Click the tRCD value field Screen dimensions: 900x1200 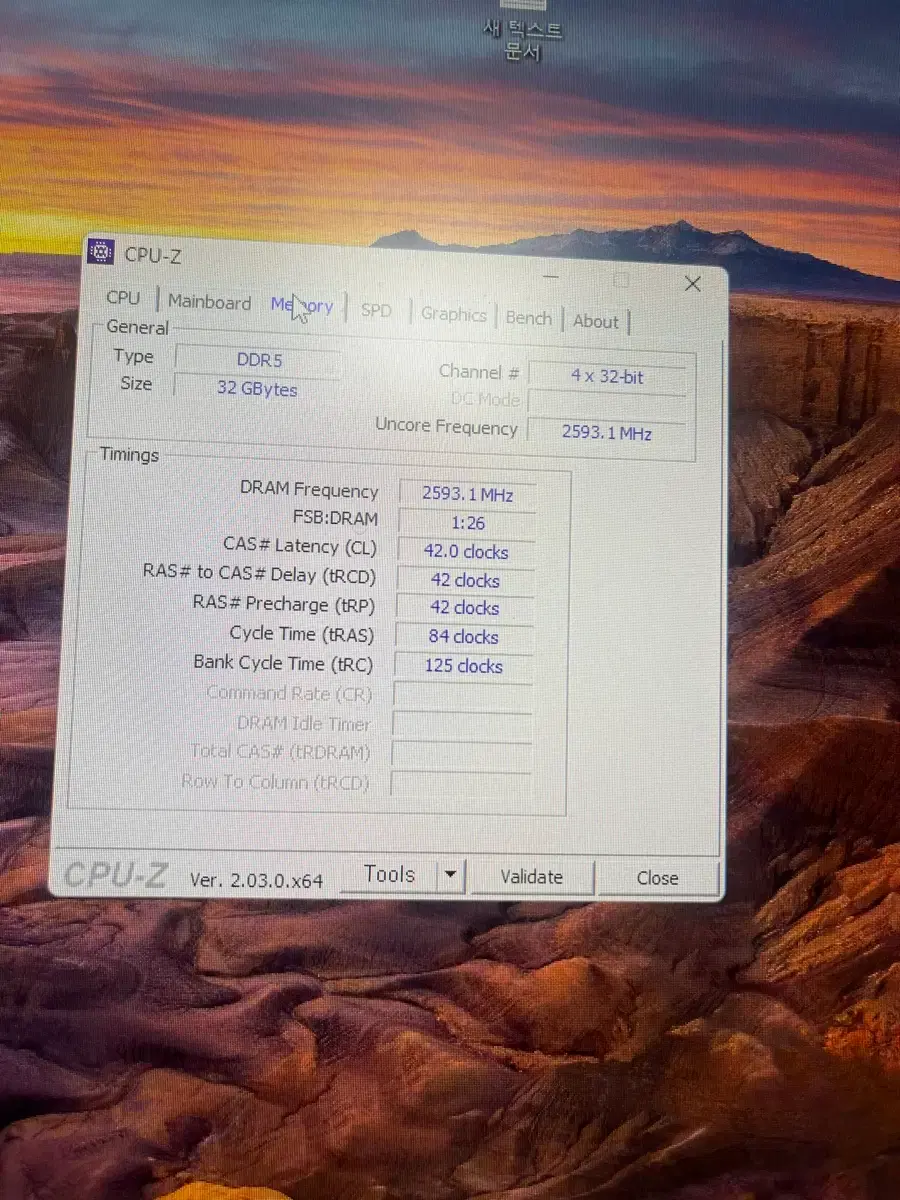click(x=465, y=580)
